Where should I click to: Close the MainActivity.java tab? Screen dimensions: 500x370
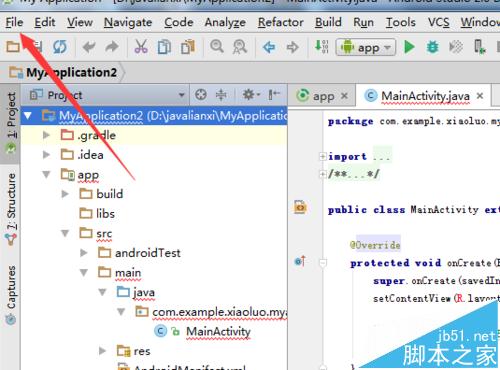click(480, 96)
